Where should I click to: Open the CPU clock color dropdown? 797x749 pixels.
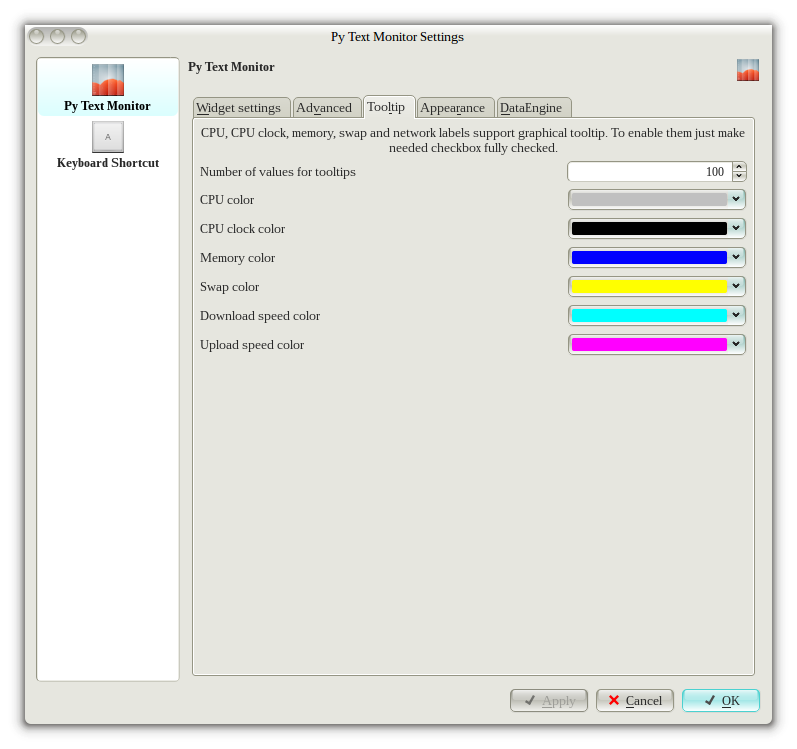pyautogui.click(x=736, y=229)
